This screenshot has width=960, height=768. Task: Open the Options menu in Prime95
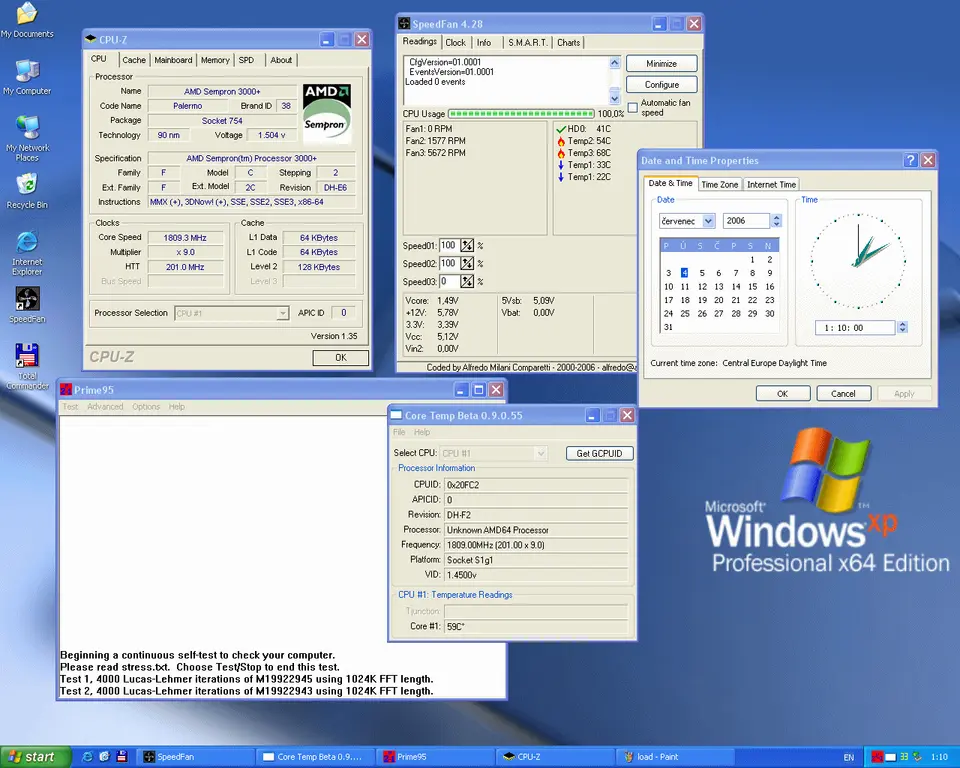146,407
